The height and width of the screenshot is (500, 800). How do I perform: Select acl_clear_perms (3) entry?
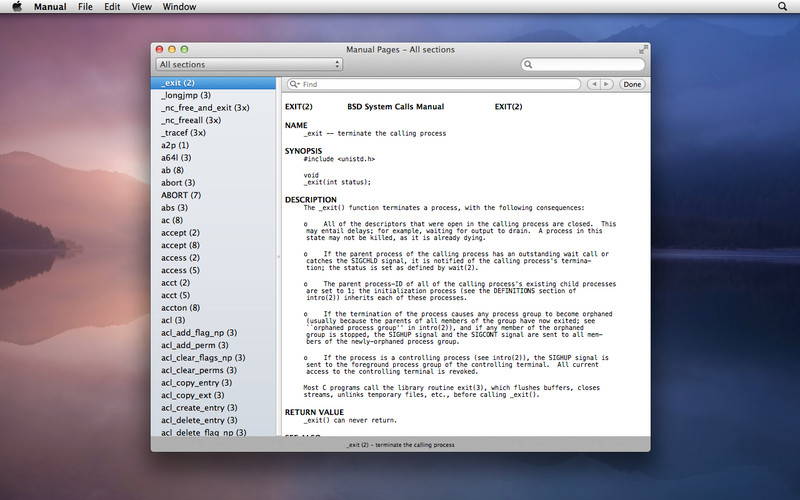pyautogui.click(x=213, y=370)
